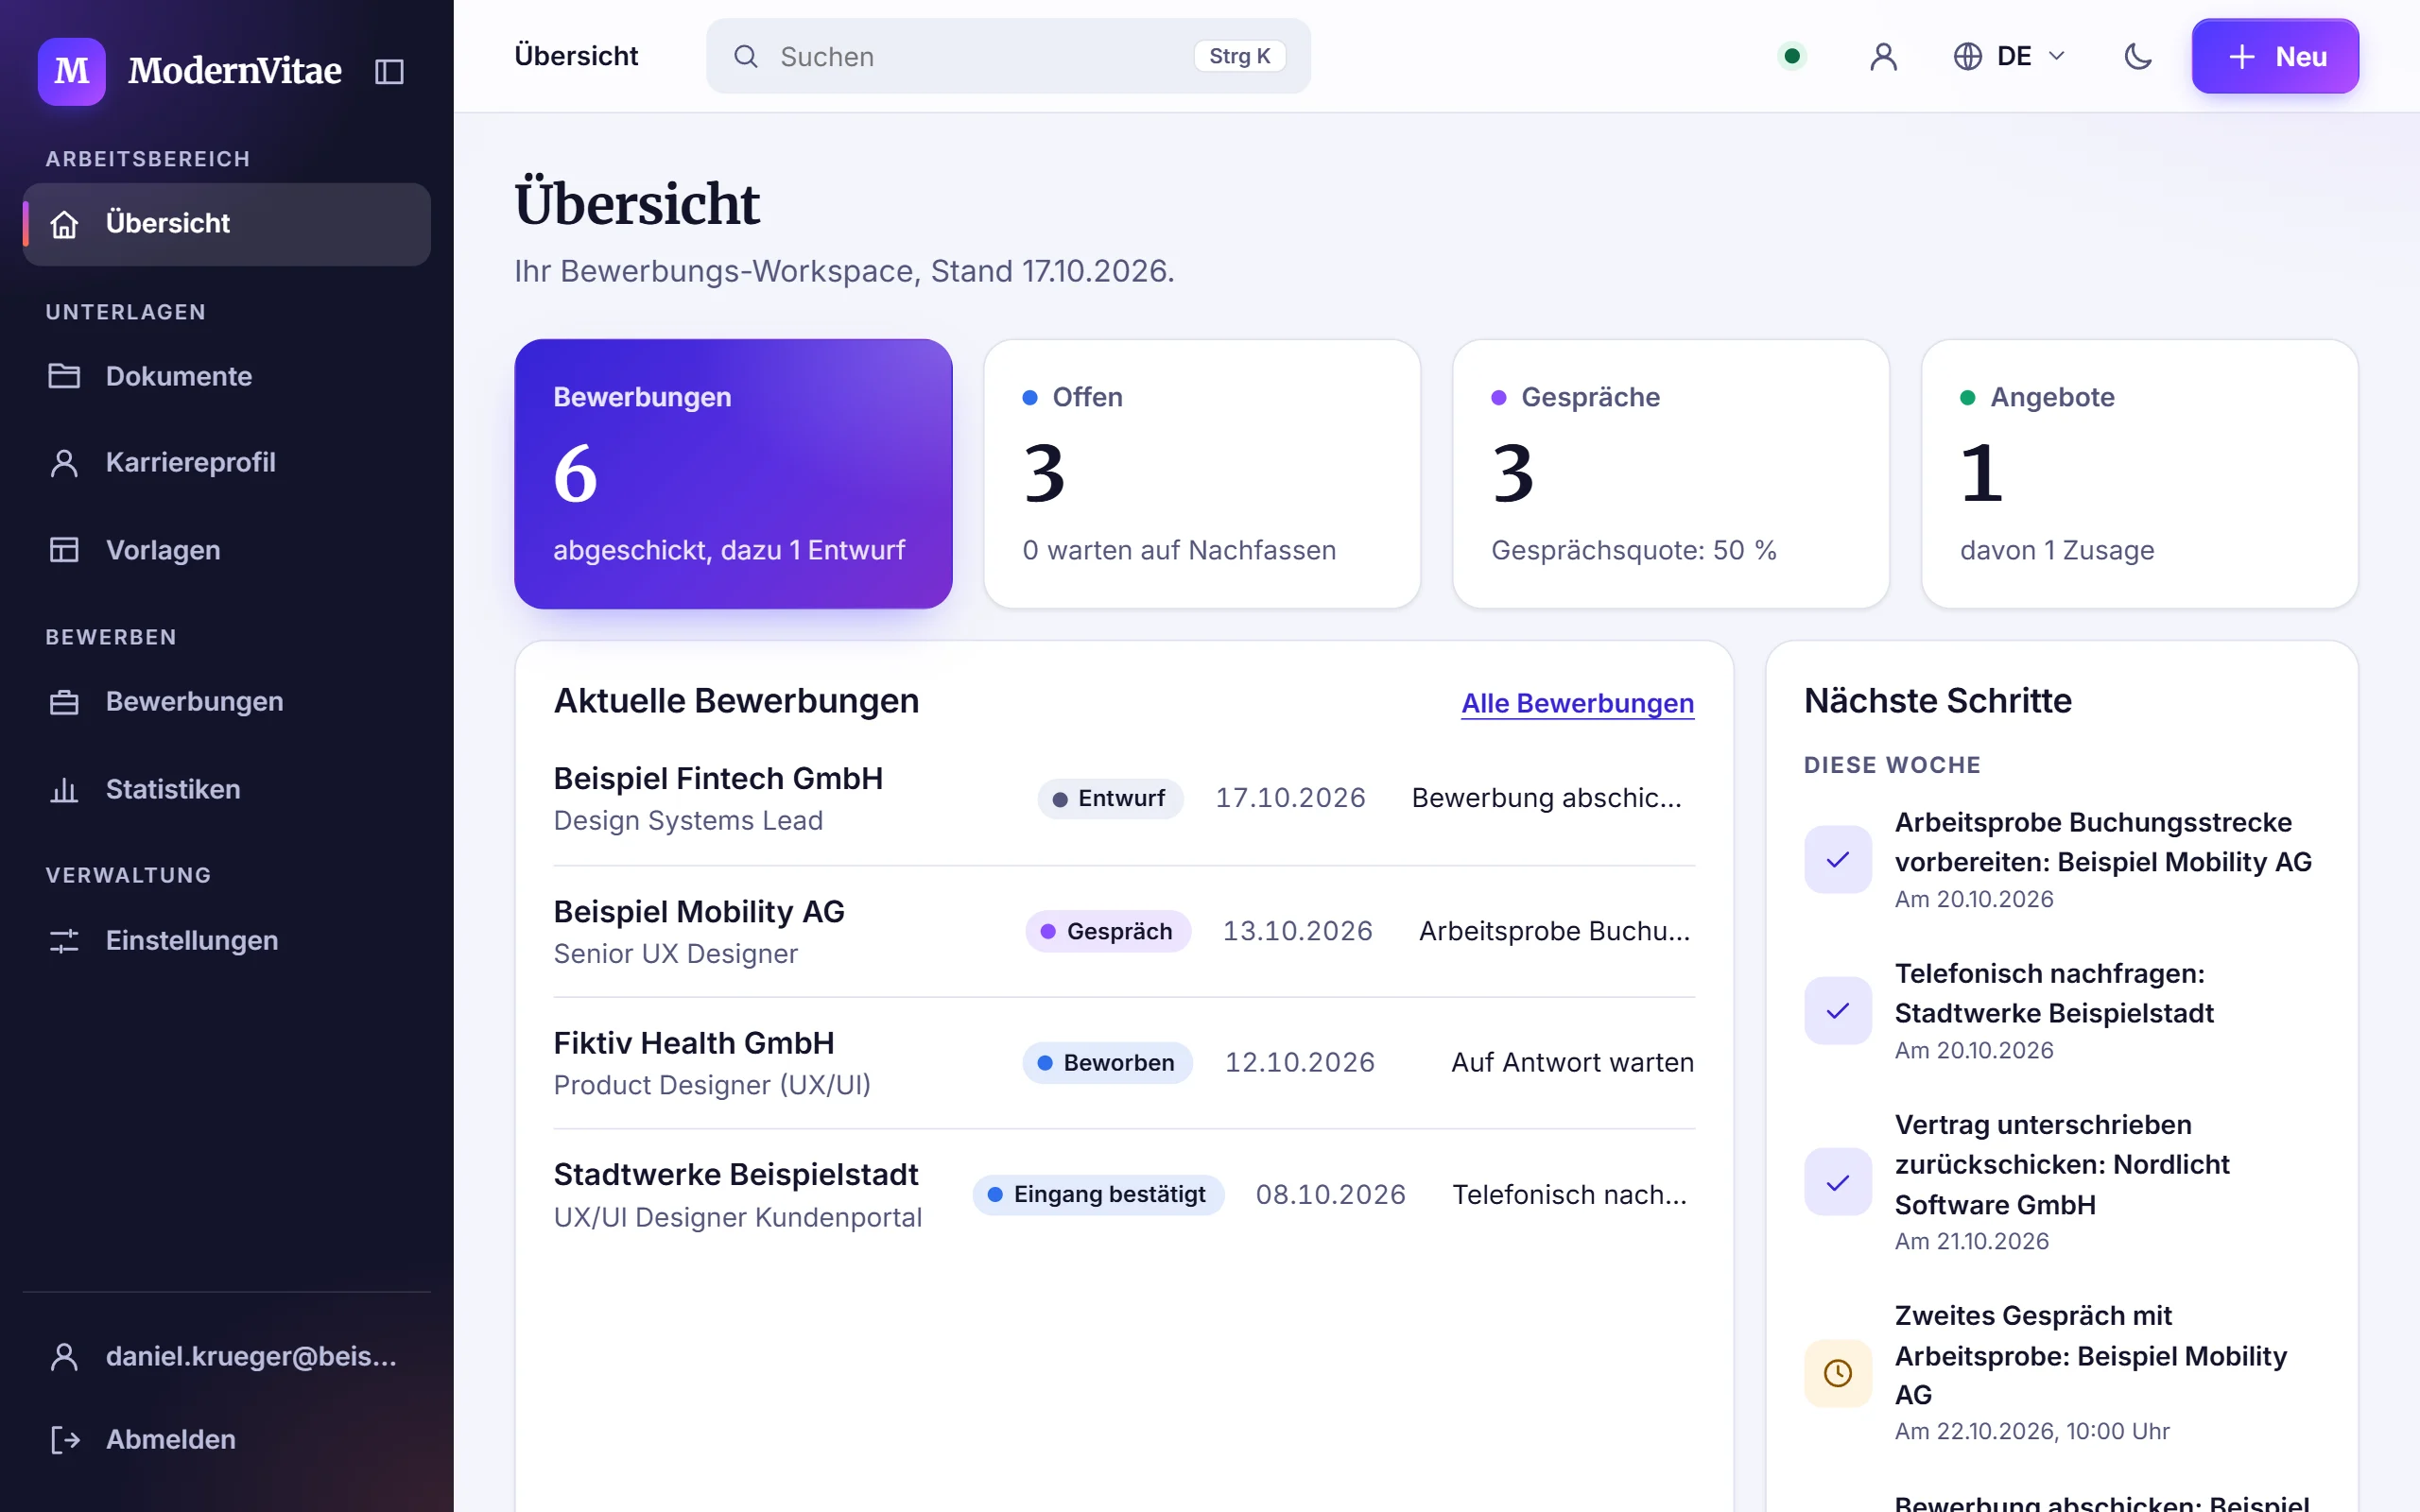Click the Übersicht breadcrumb in top bar

tap(576, 56)
